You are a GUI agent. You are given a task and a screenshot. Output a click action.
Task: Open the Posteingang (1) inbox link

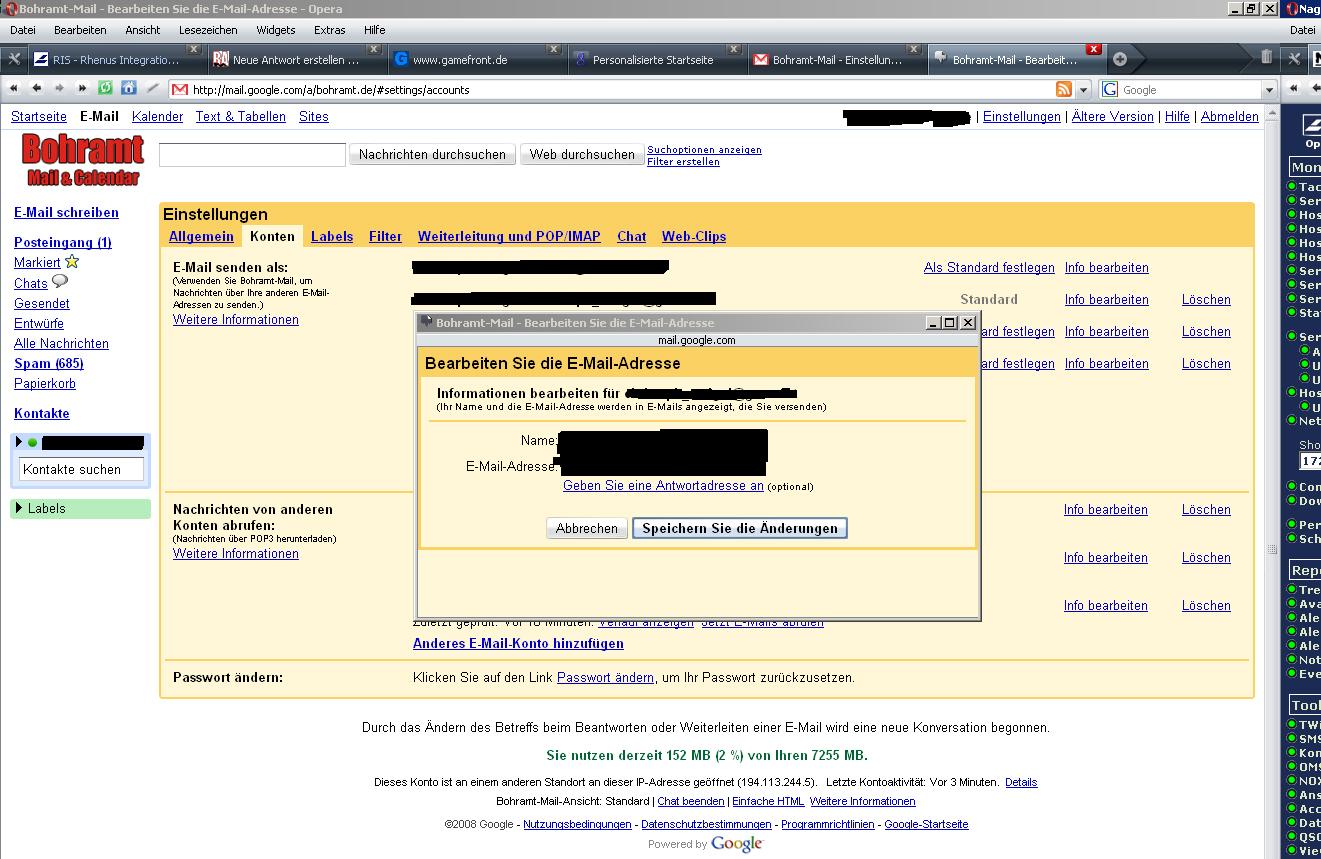(62, 242)
